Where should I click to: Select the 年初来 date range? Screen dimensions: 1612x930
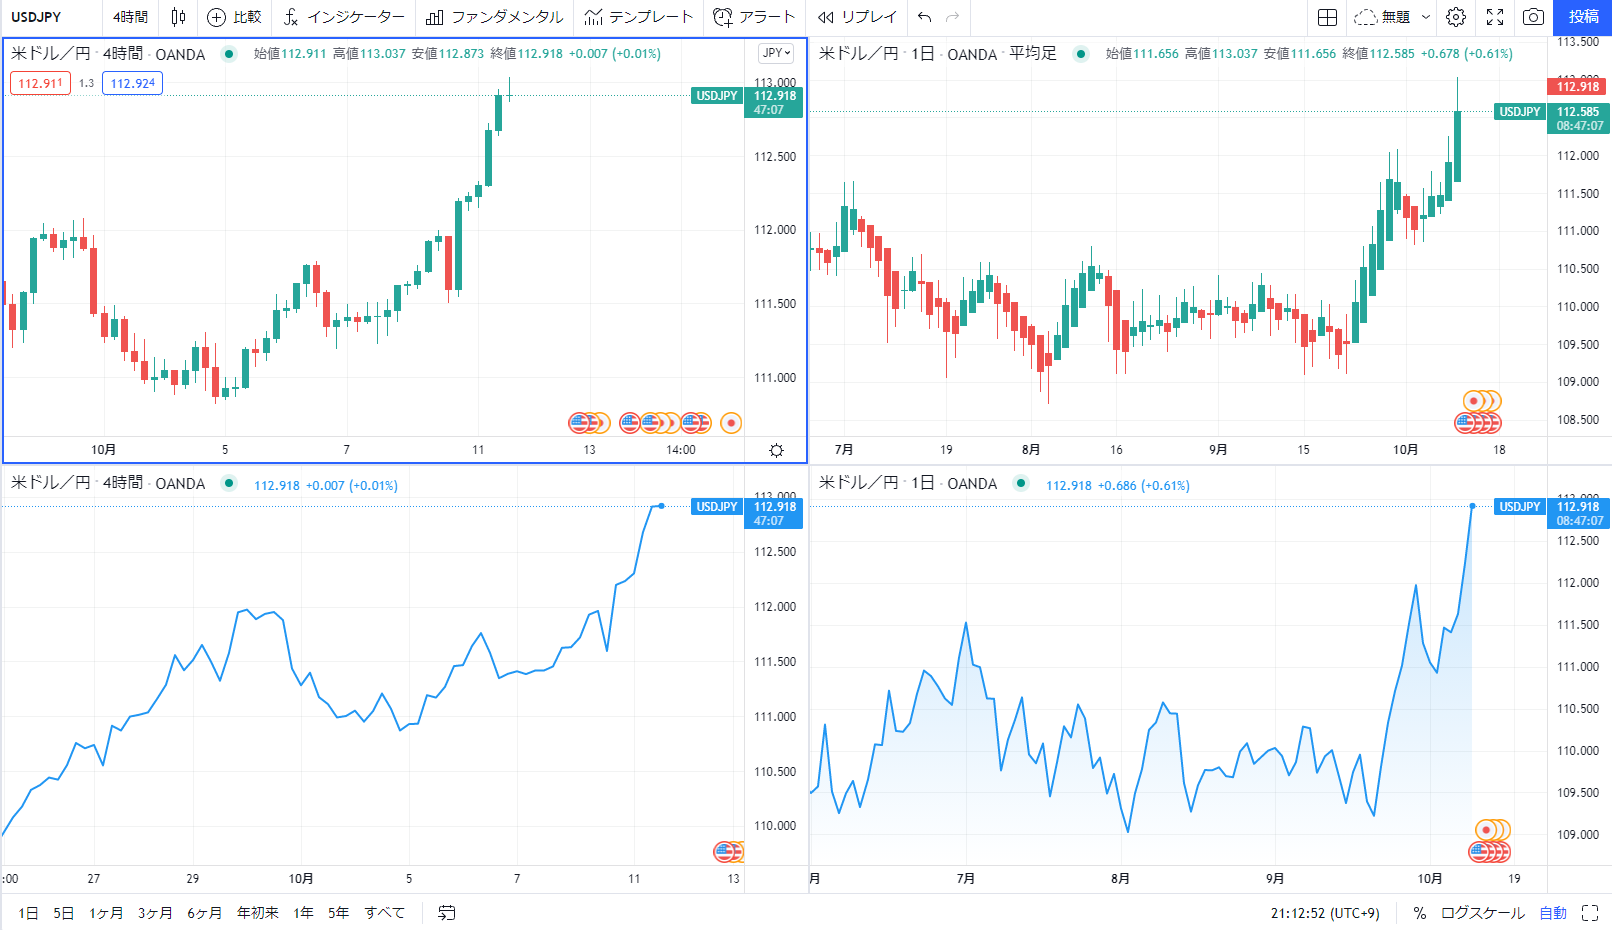(258, 913)
